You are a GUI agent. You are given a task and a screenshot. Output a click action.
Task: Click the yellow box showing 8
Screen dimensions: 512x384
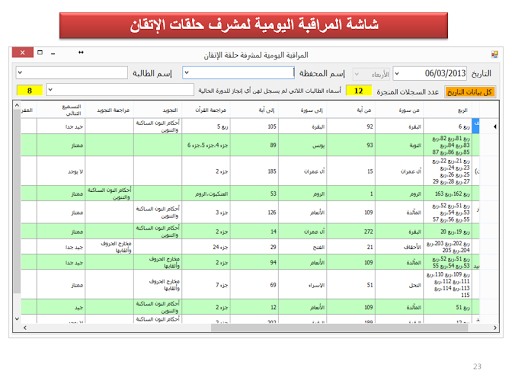(x=30, y=90)
